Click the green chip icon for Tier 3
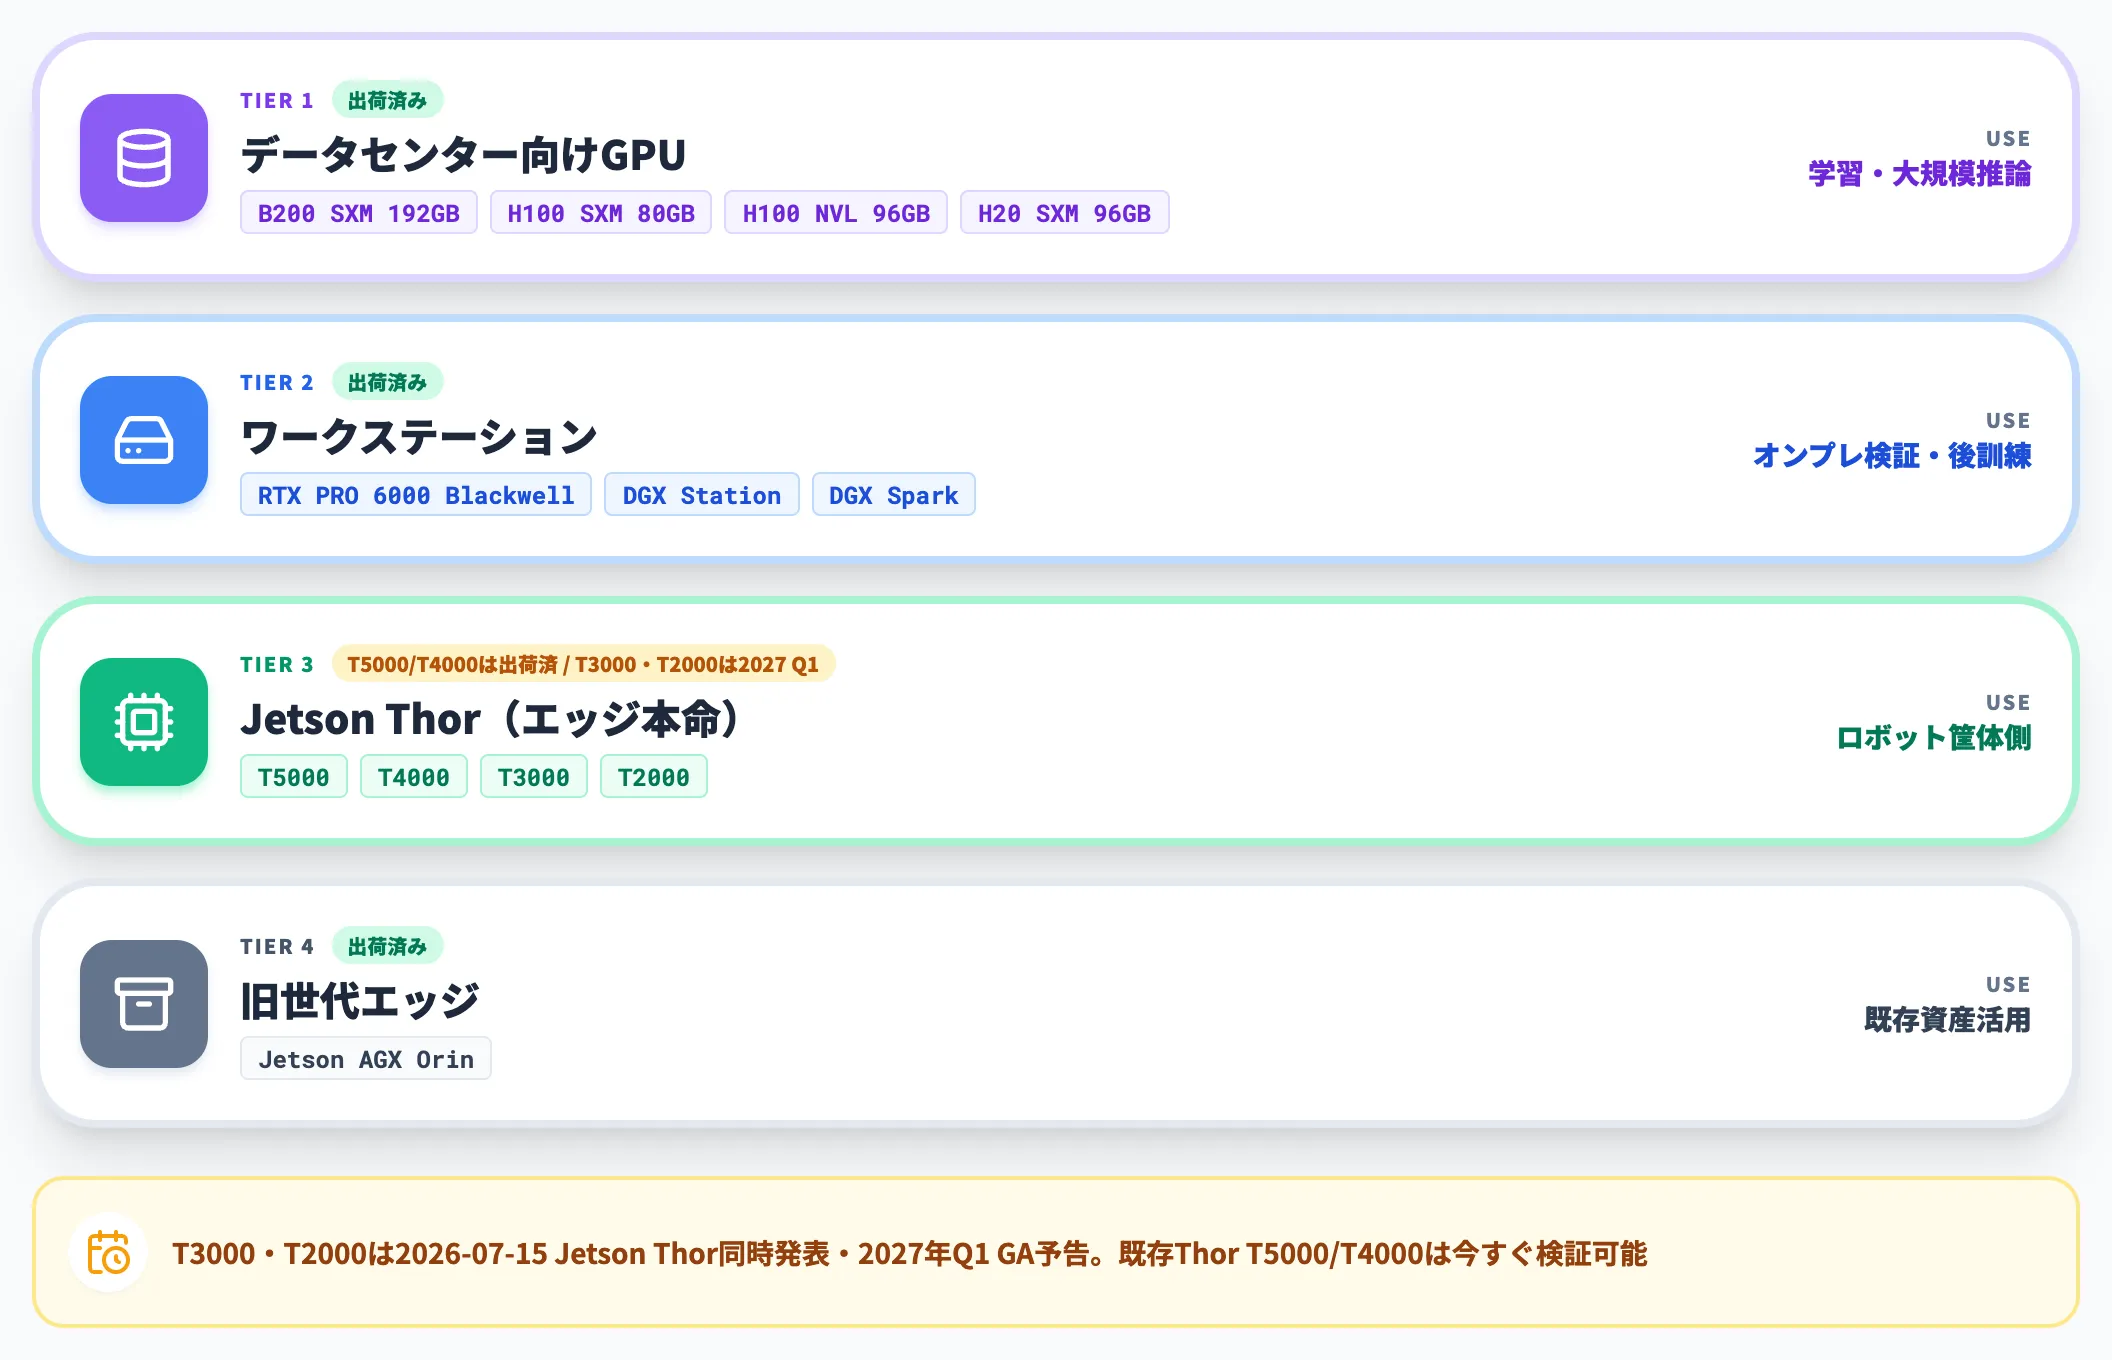 (x=144, y=722)
